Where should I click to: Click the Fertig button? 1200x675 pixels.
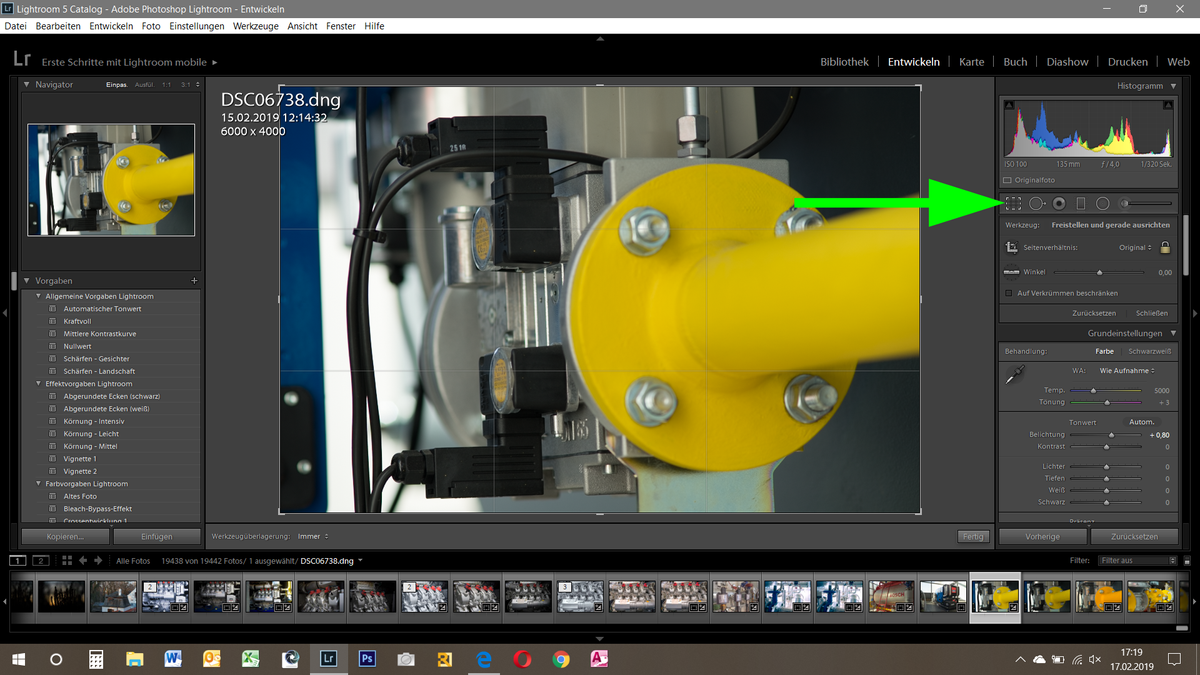[x=972, y=536]
